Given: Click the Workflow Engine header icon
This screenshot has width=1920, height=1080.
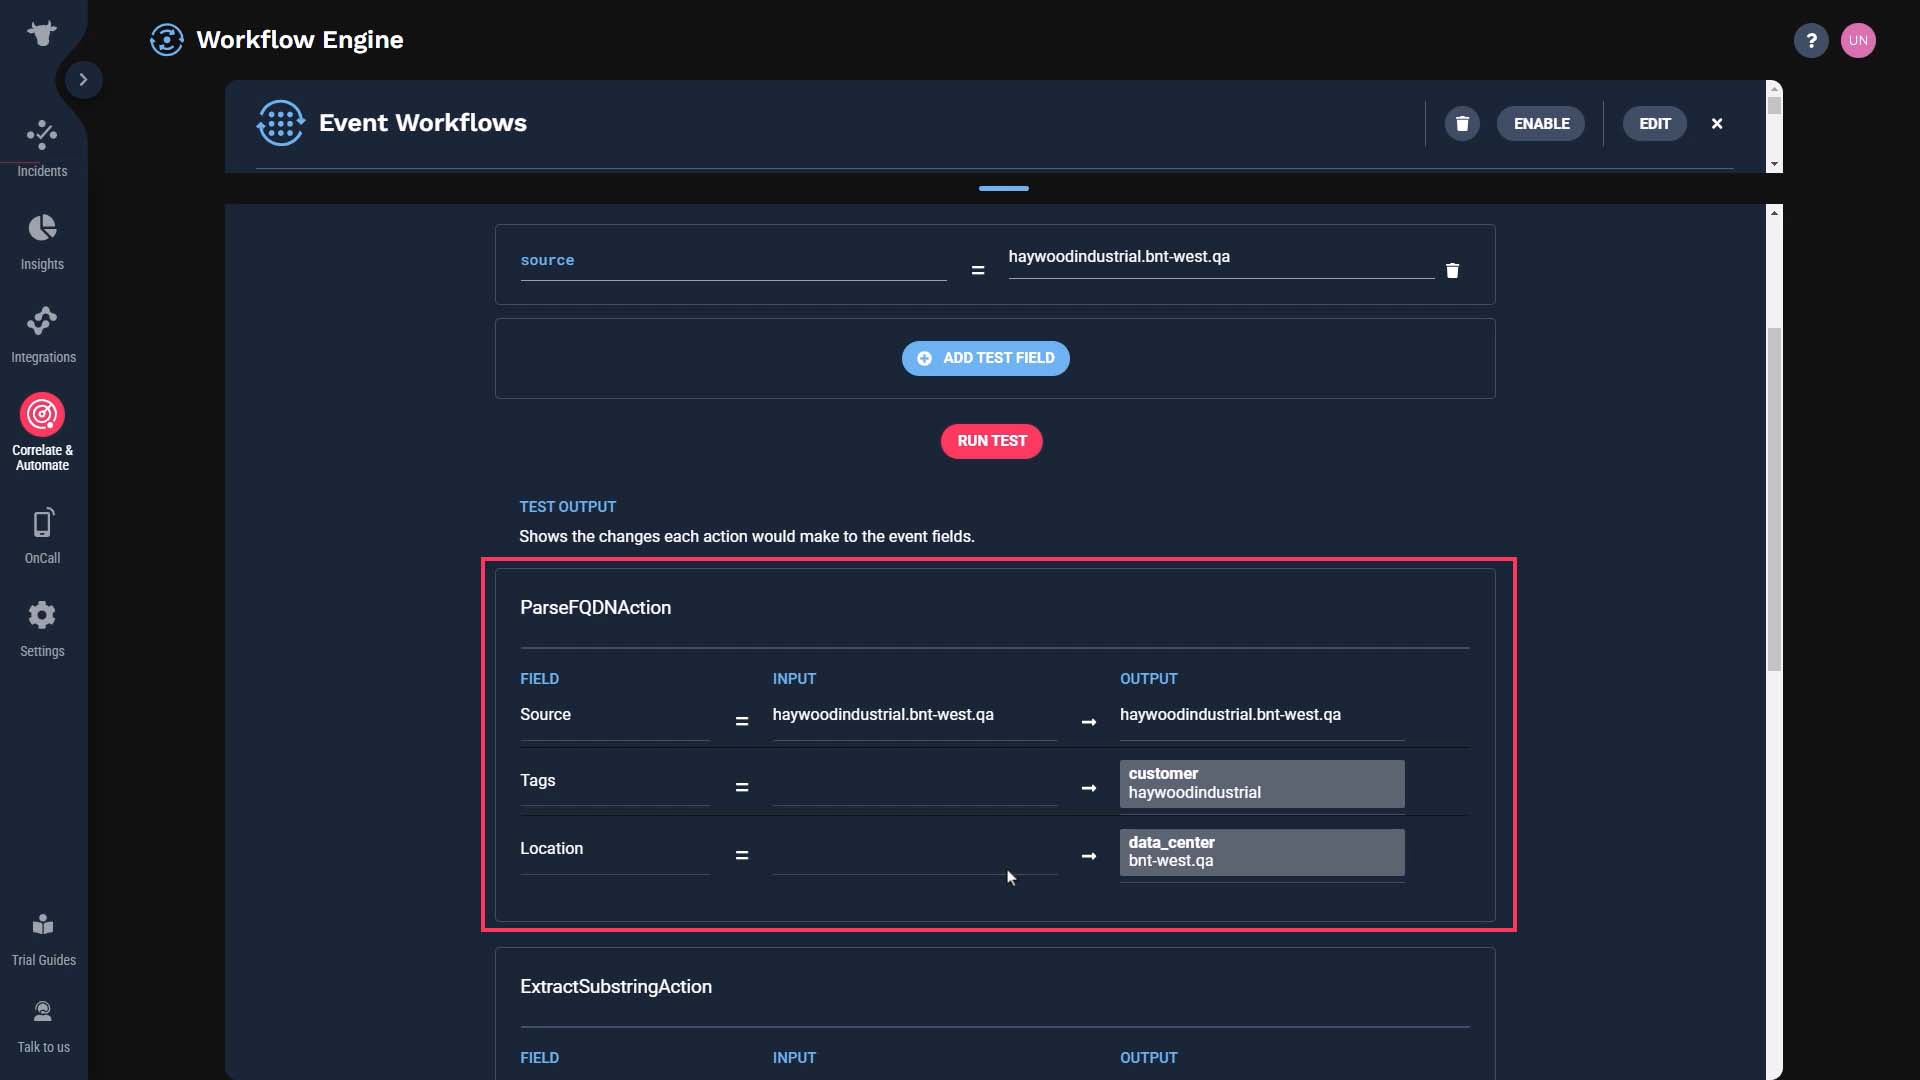Looking at the screenshot, I should (166, 40).
